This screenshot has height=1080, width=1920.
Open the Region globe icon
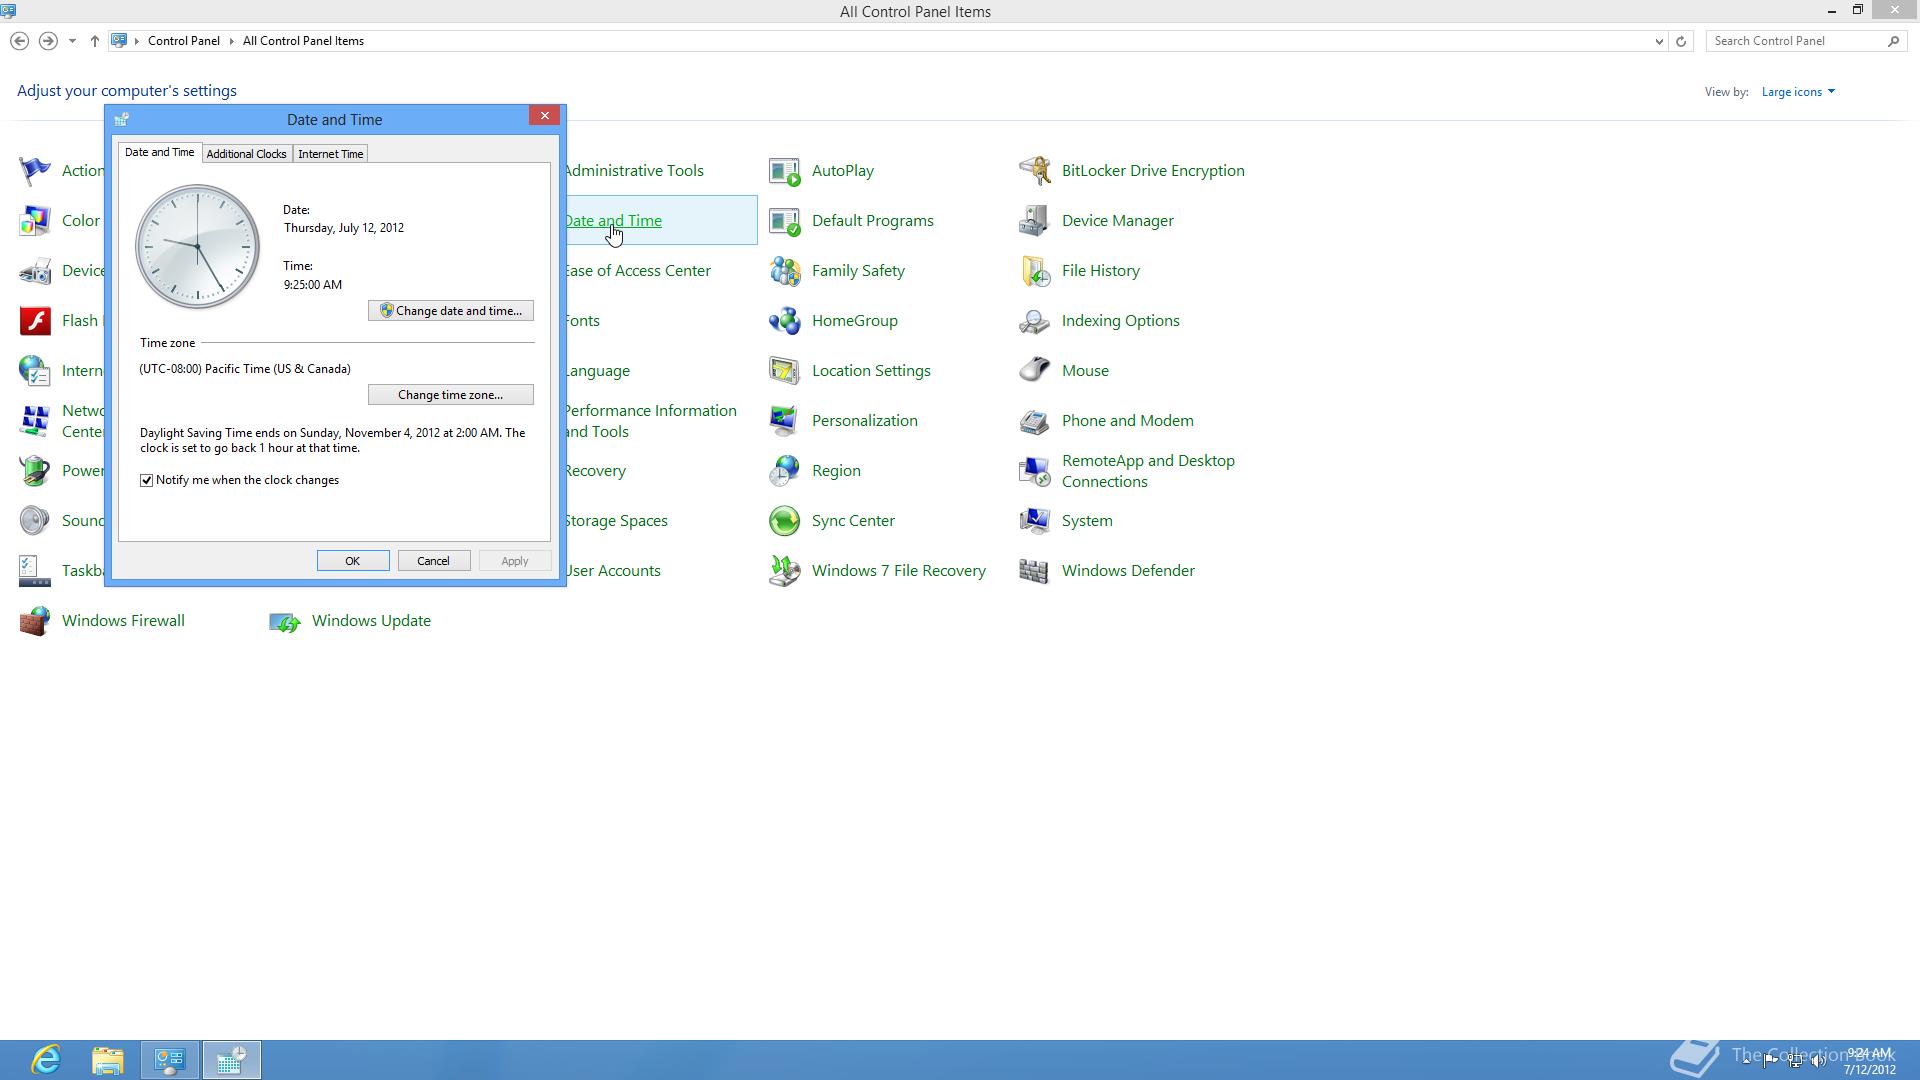[785, 471]
